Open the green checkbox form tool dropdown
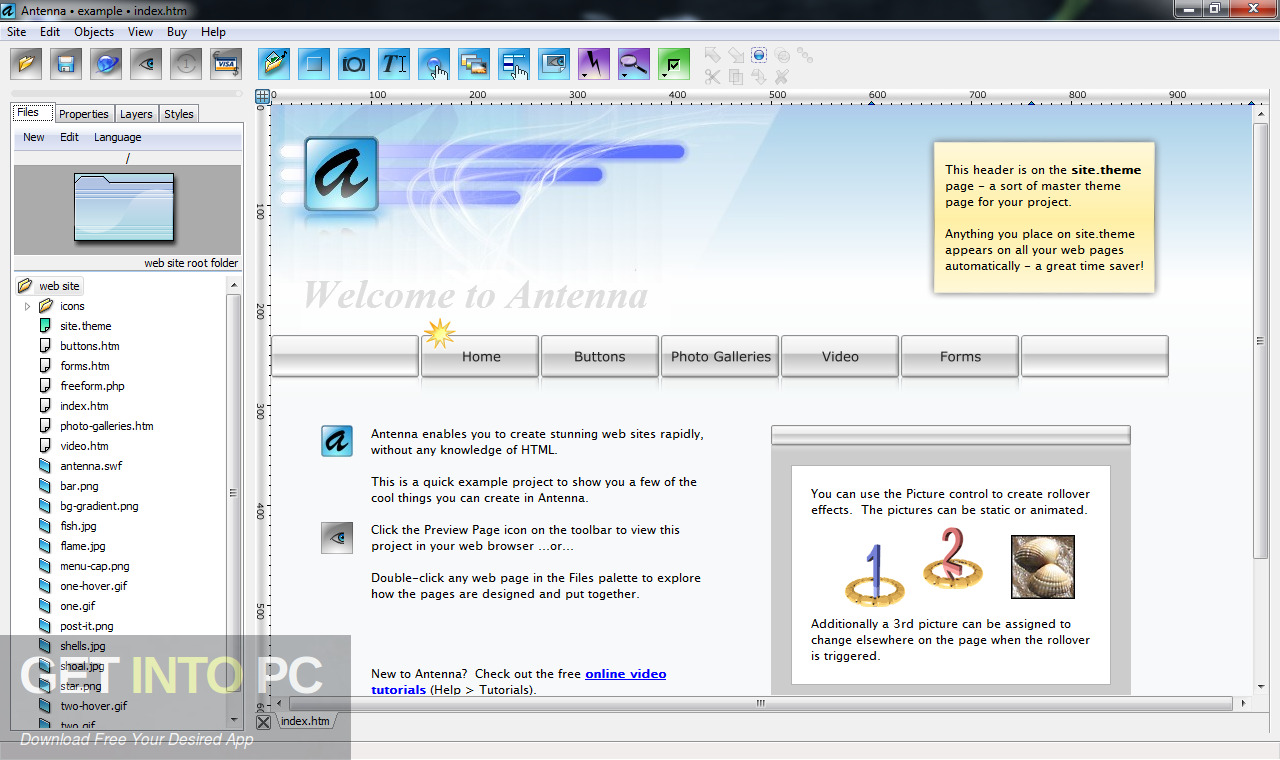Image resolution: width=1280 pixels, height=760 pixels. click(x=674, y=64)
